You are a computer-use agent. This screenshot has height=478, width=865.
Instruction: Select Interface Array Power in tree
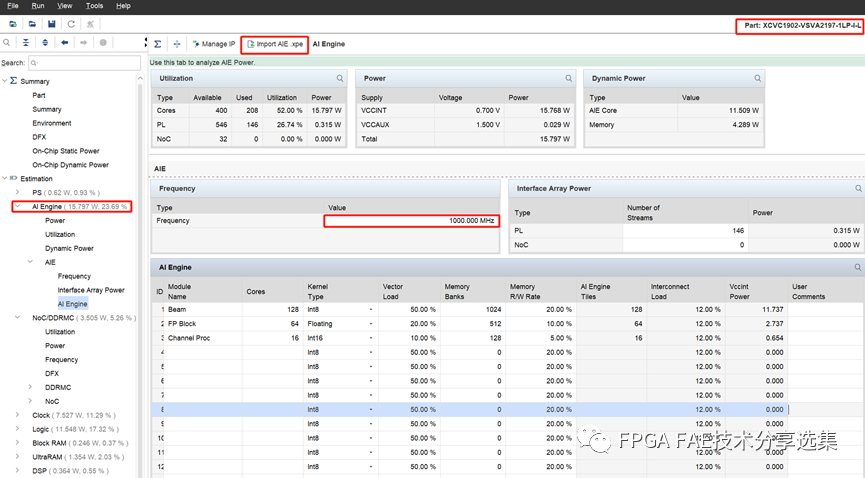pyautogui.click(x=91, y=290)
